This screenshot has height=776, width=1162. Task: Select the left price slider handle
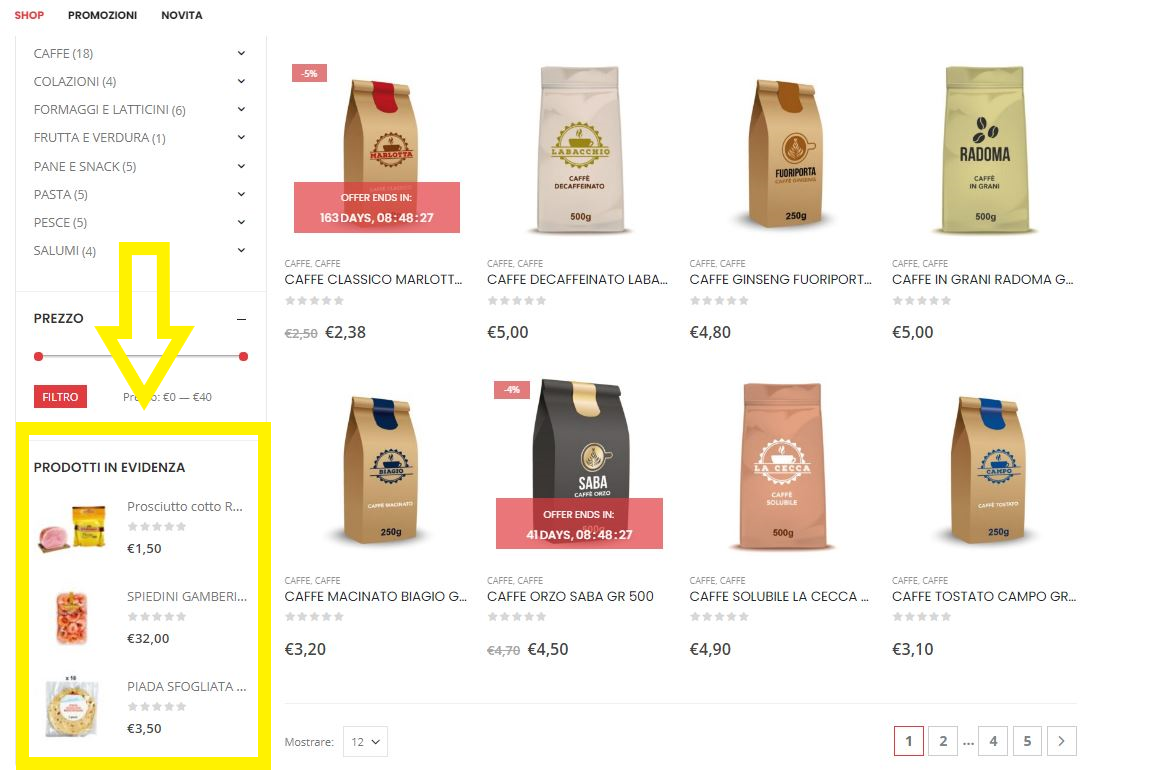click(39, 357)
